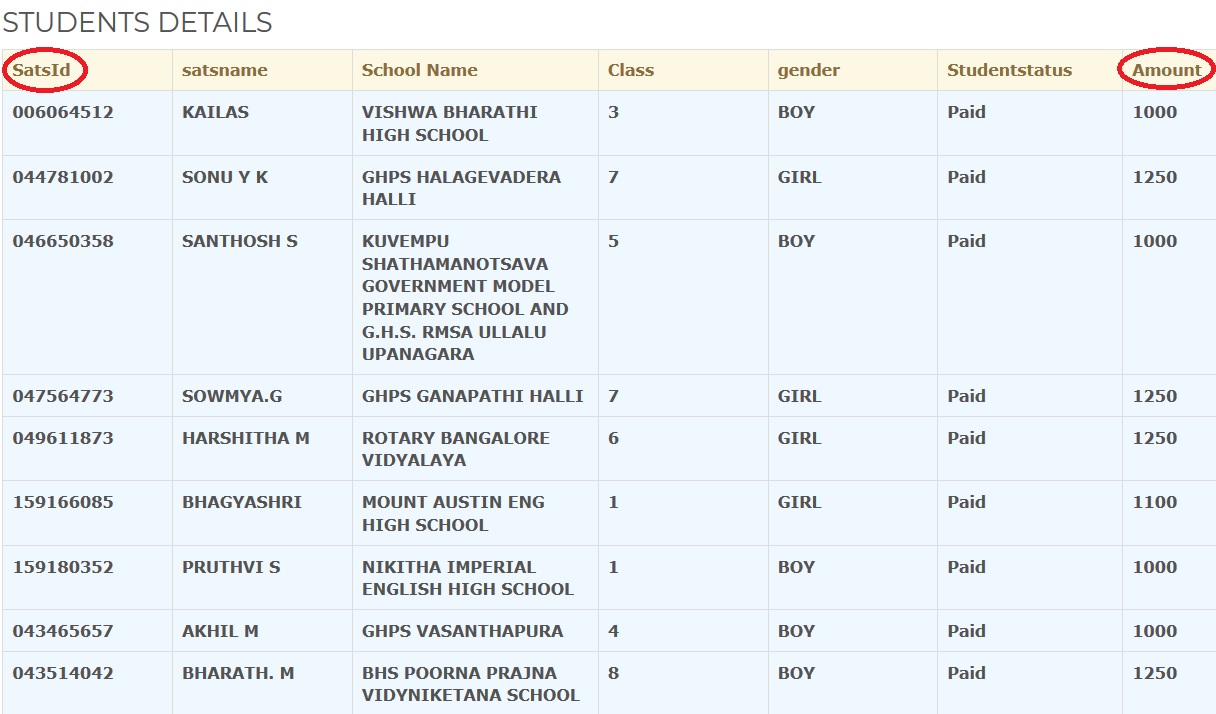Click gender BOY in KAILAS row
The width and height of the screenshot is (1216, 714).
coord(797,112)
